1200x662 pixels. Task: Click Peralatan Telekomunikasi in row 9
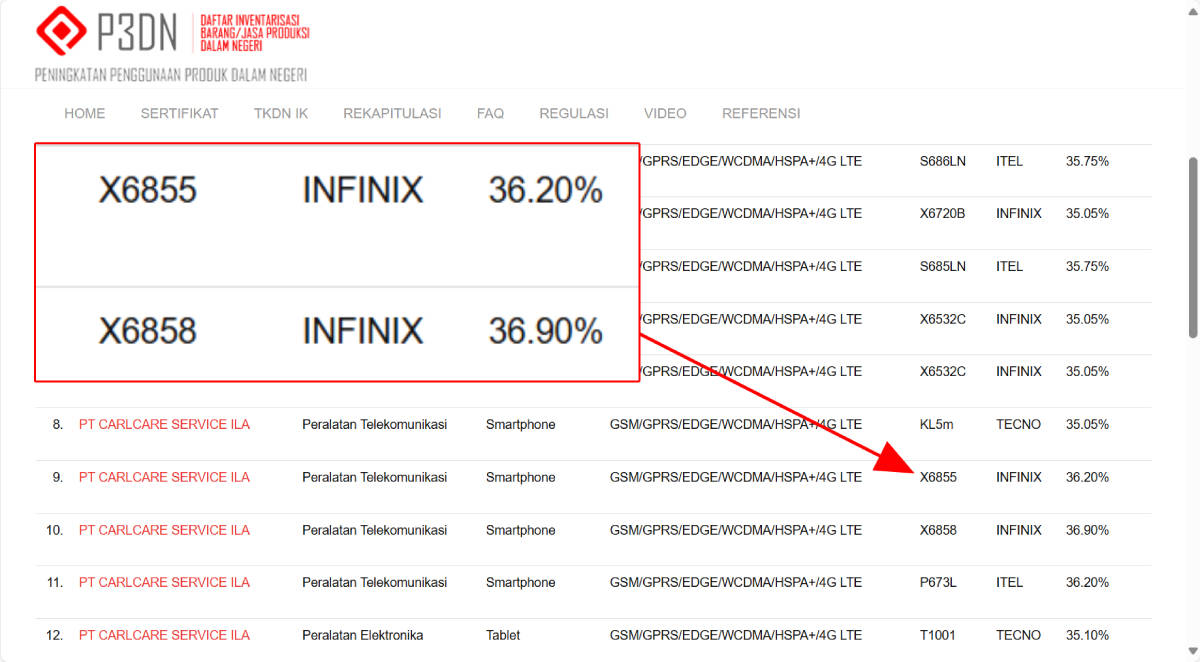(x=374, y=477)
